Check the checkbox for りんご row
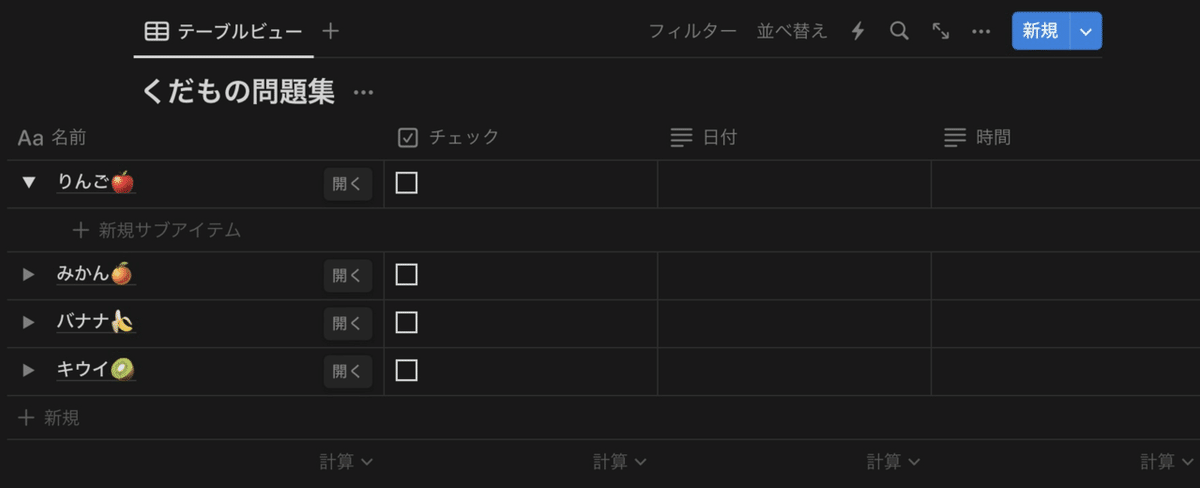 pos(406,183)
